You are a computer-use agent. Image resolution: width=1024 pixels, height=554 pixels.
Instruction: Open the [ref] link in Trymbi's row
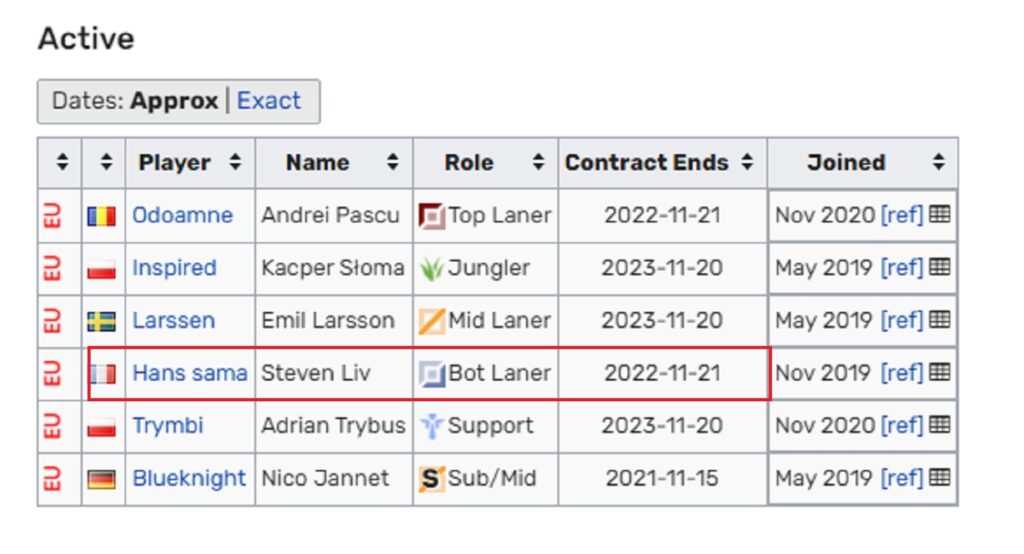pos(902,426)
